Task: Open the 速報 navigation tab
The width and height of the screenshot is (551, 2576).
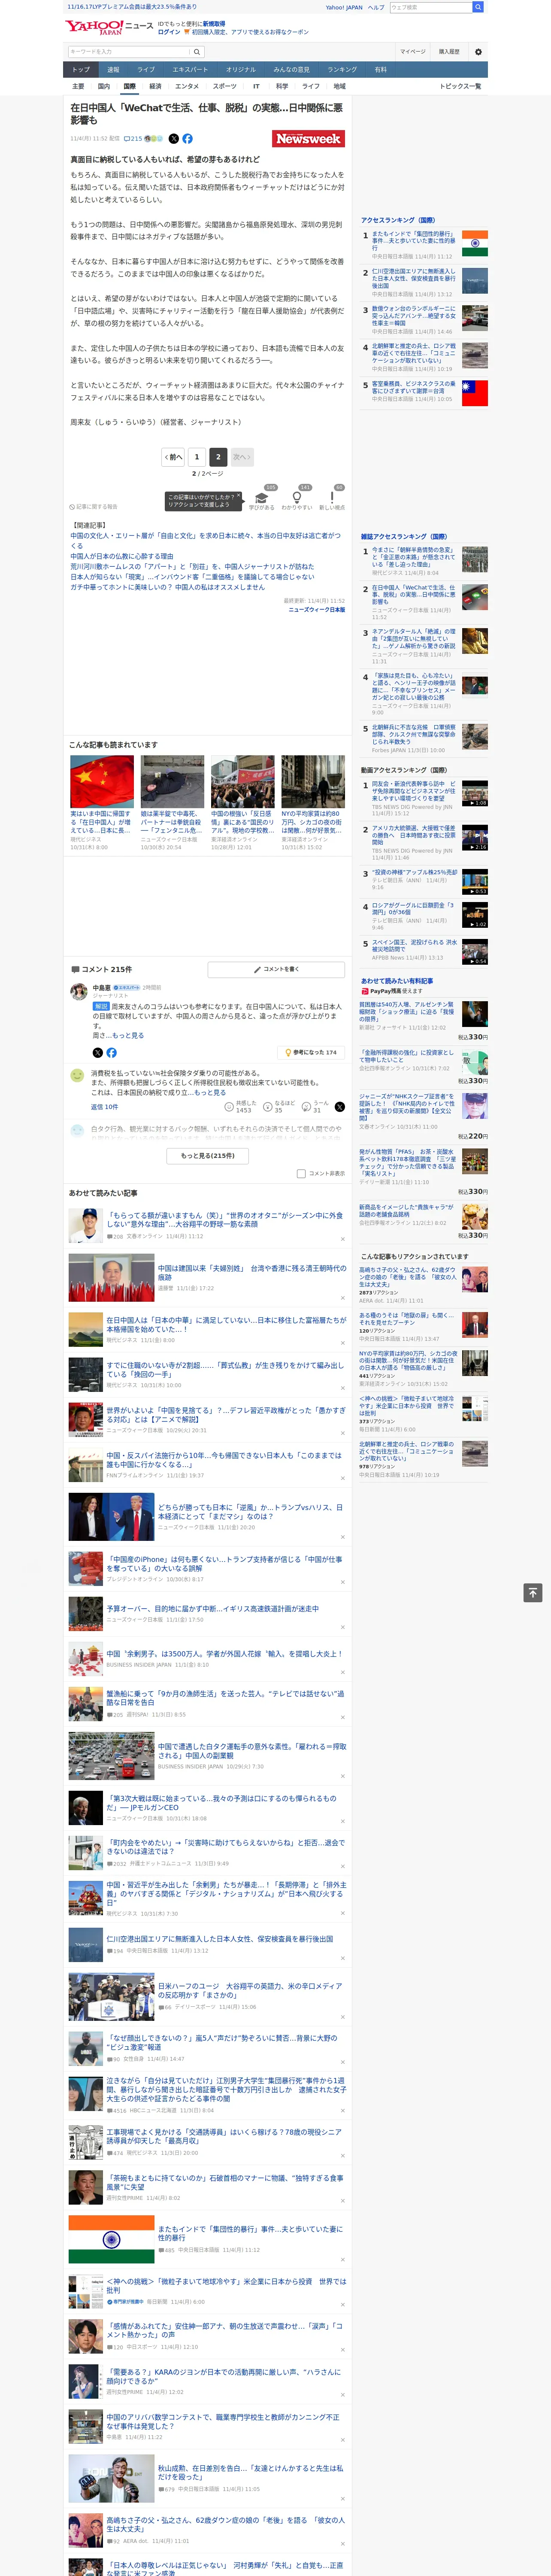Action: [113, 70]
